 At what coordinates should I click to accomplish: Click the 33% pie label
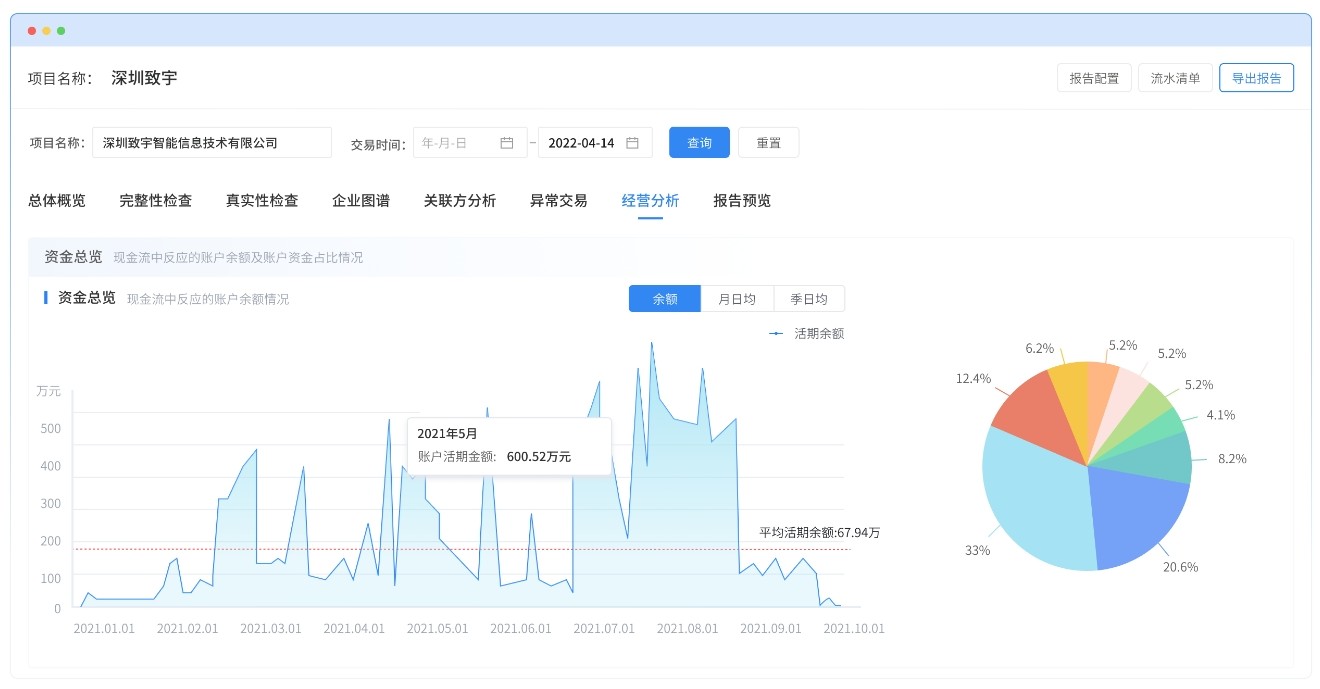pos(977,551)
